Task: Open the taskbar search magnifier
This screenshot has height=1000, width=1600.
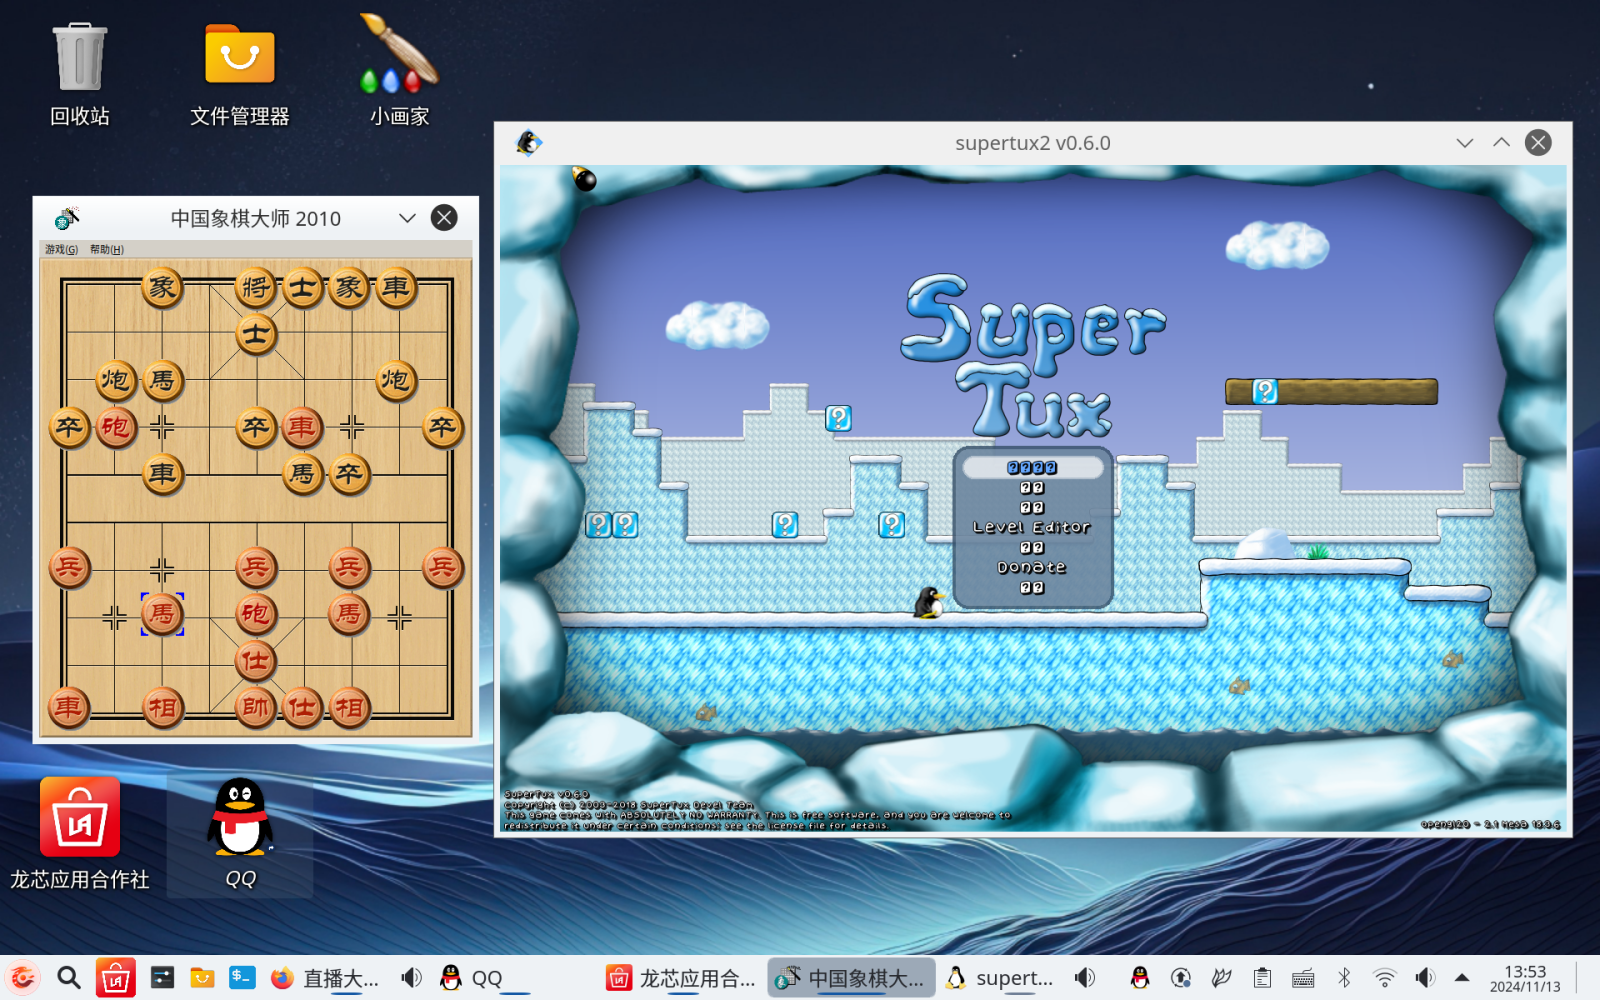Action: [x=68, y=977]
